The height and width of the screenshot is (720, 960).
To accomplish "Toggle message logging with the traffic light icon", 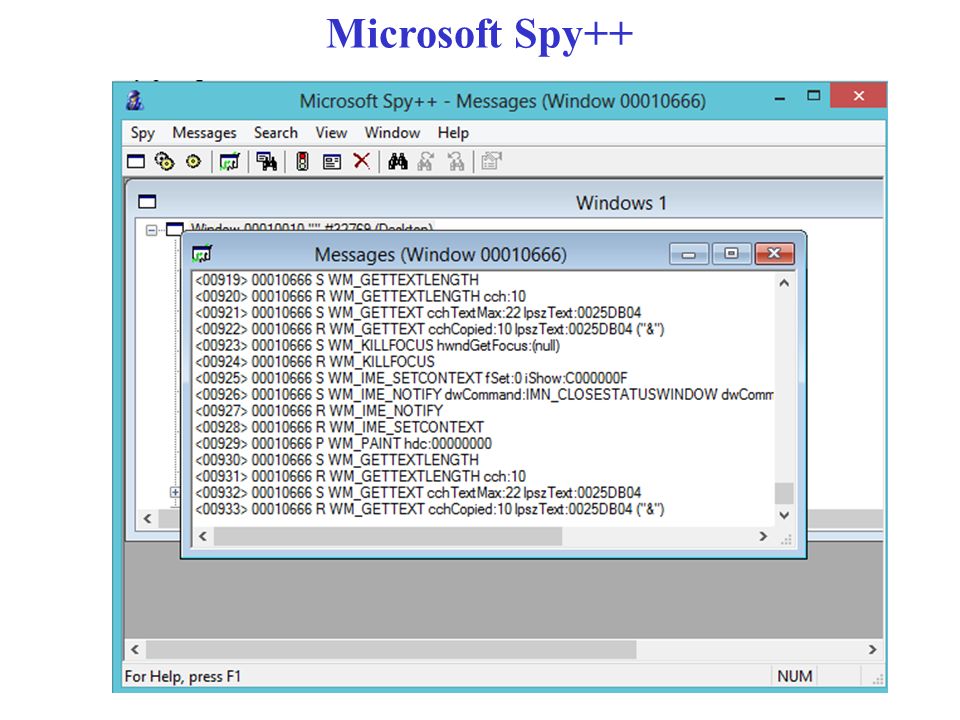I will click(302, 162).
